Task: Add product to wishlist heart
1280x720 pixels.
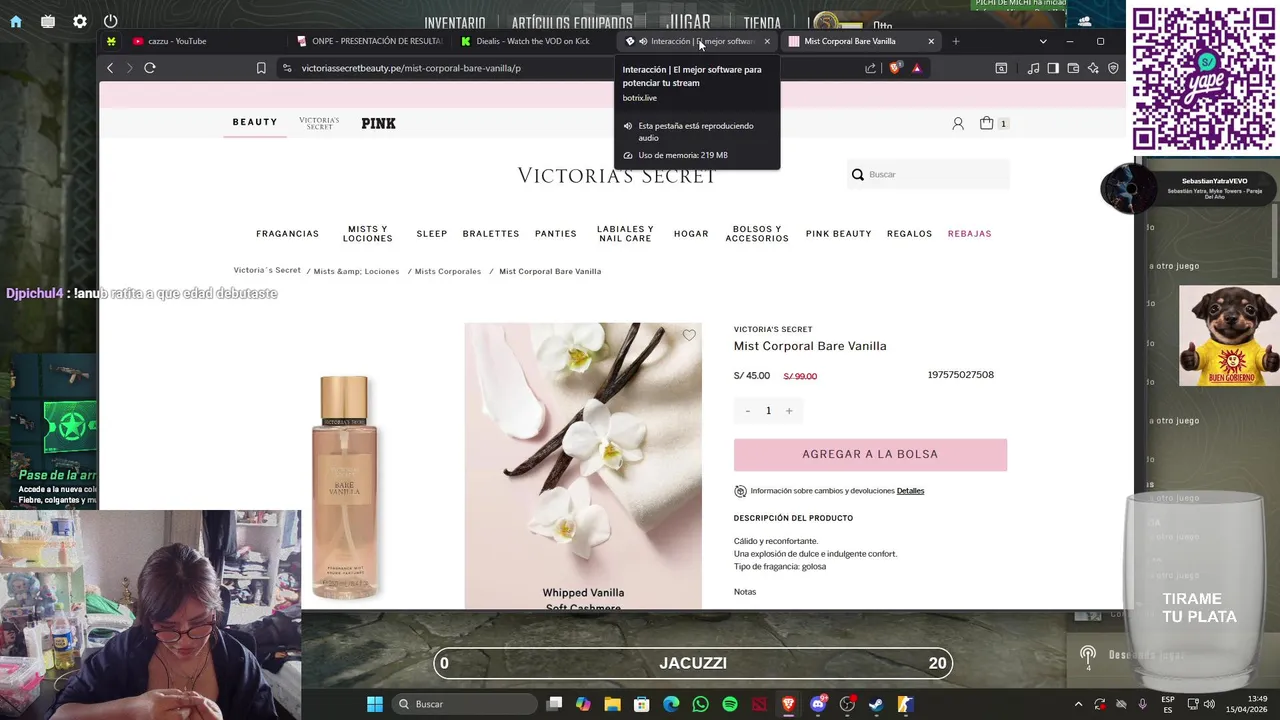Action: (x=689, y=335)
